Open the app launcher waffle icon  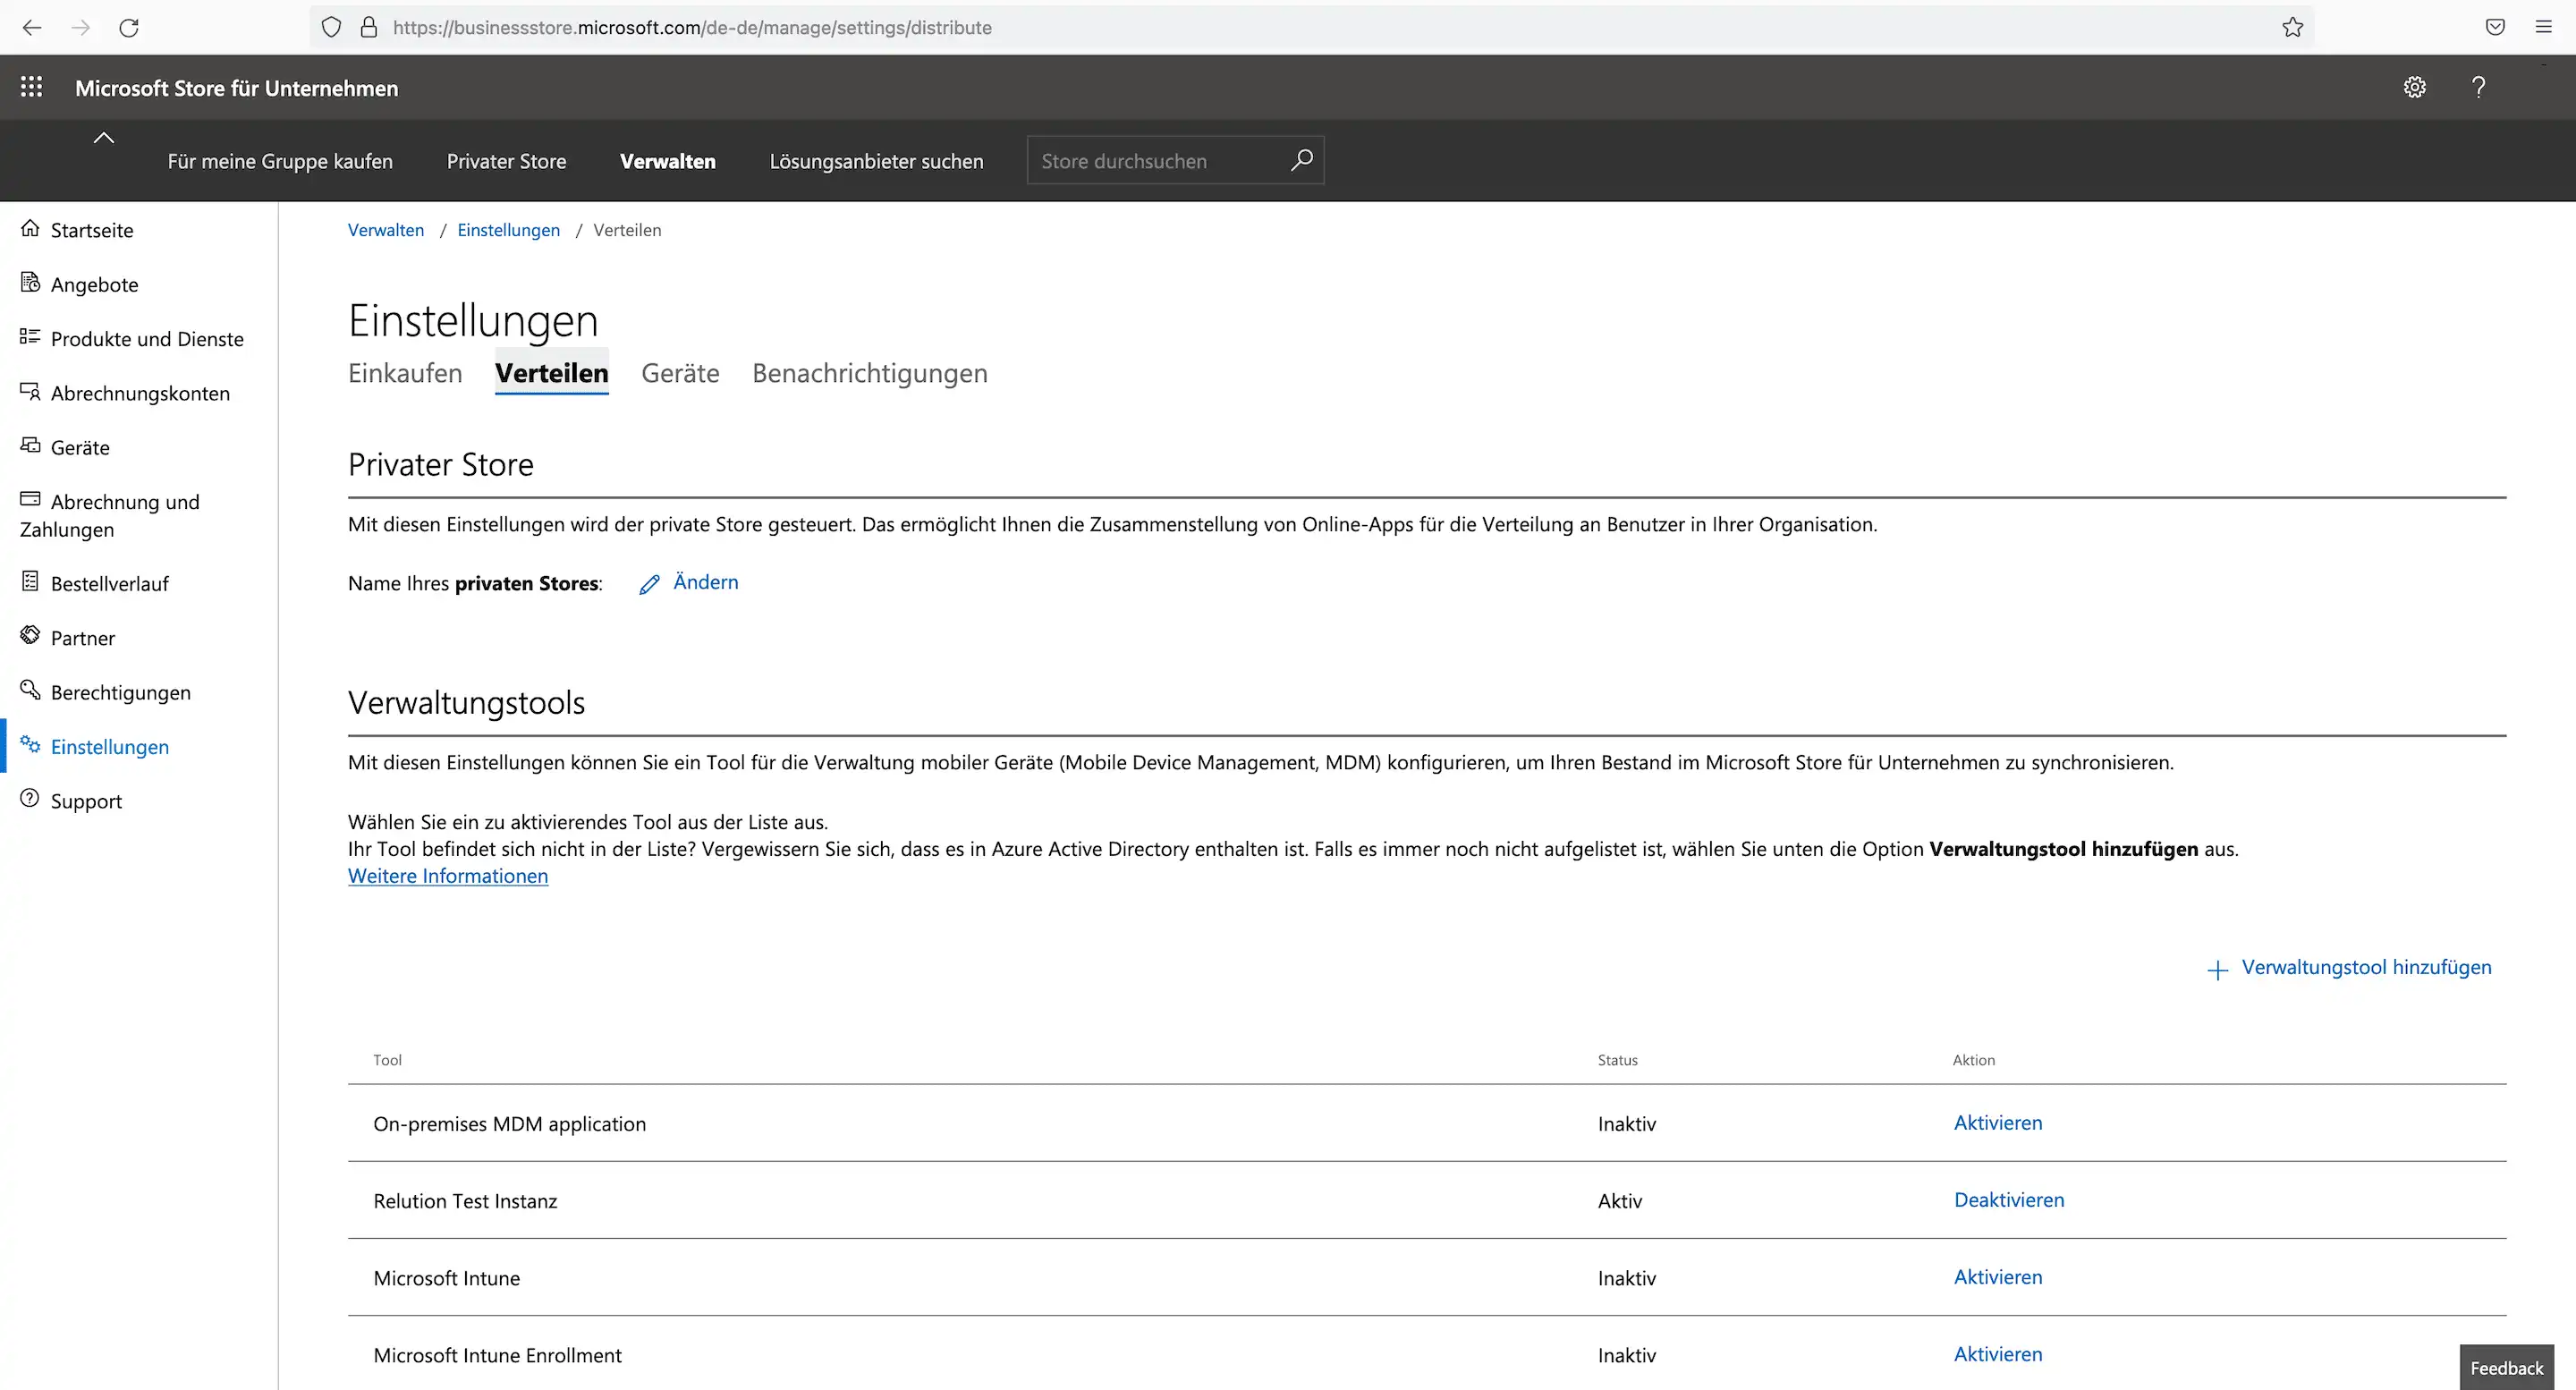pos(31,87)
